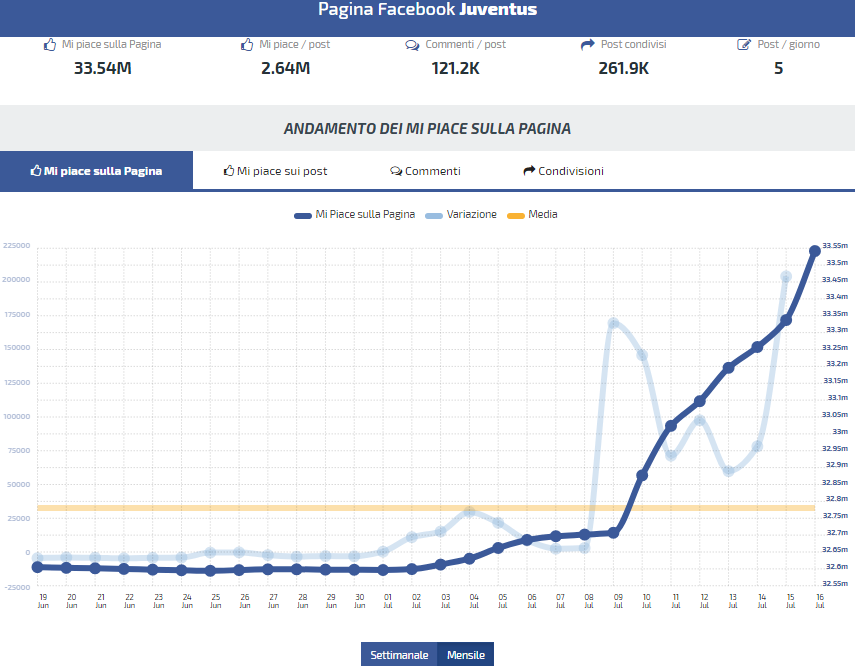The image size is (855, 666).
Task: Select the Mensile monthly view
Action: point(466,655)
